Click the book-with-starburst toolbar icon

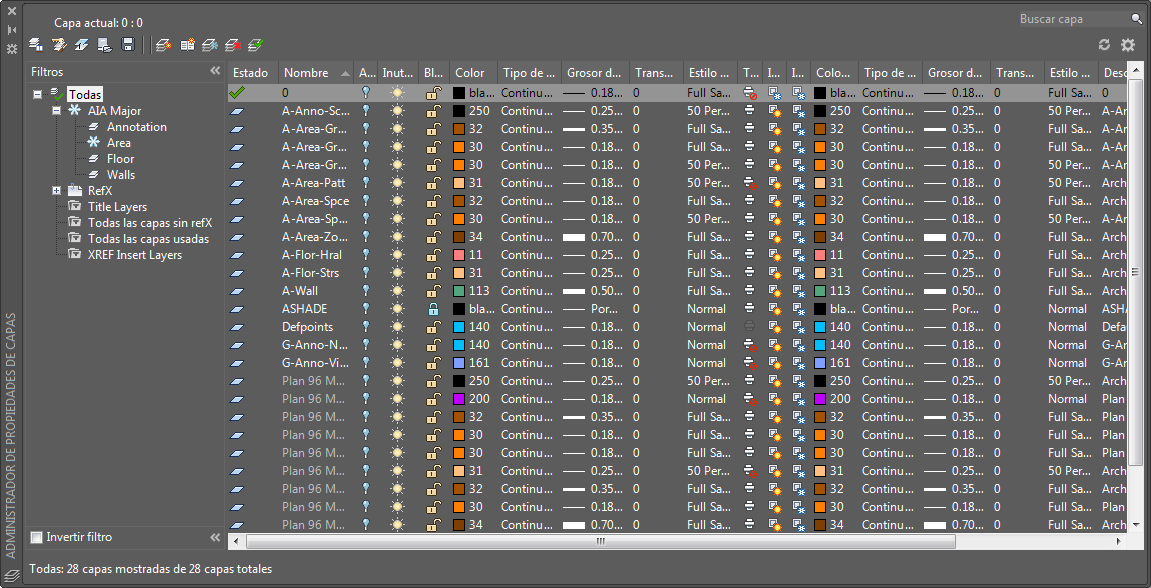[x=187, y=45]
